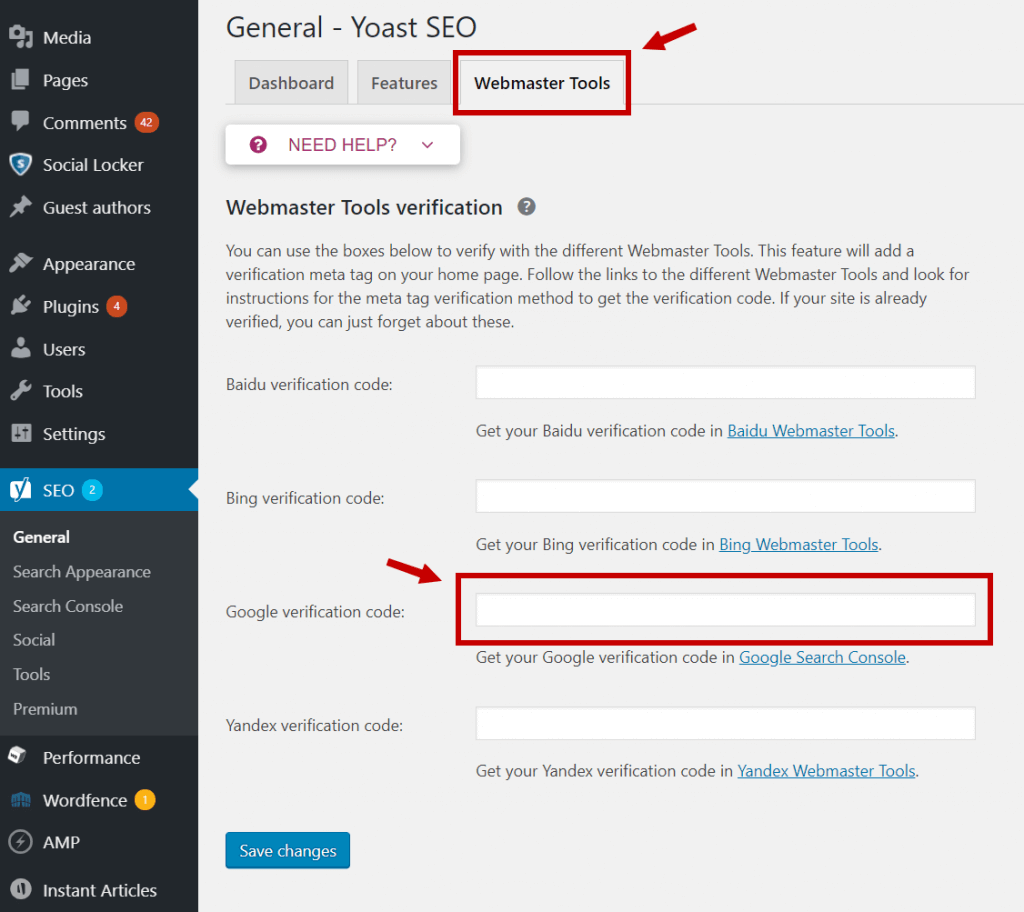Click help question mark beside Webmaster Tools verification
This screenshot has width=1024, height=912.
[526, 207]
